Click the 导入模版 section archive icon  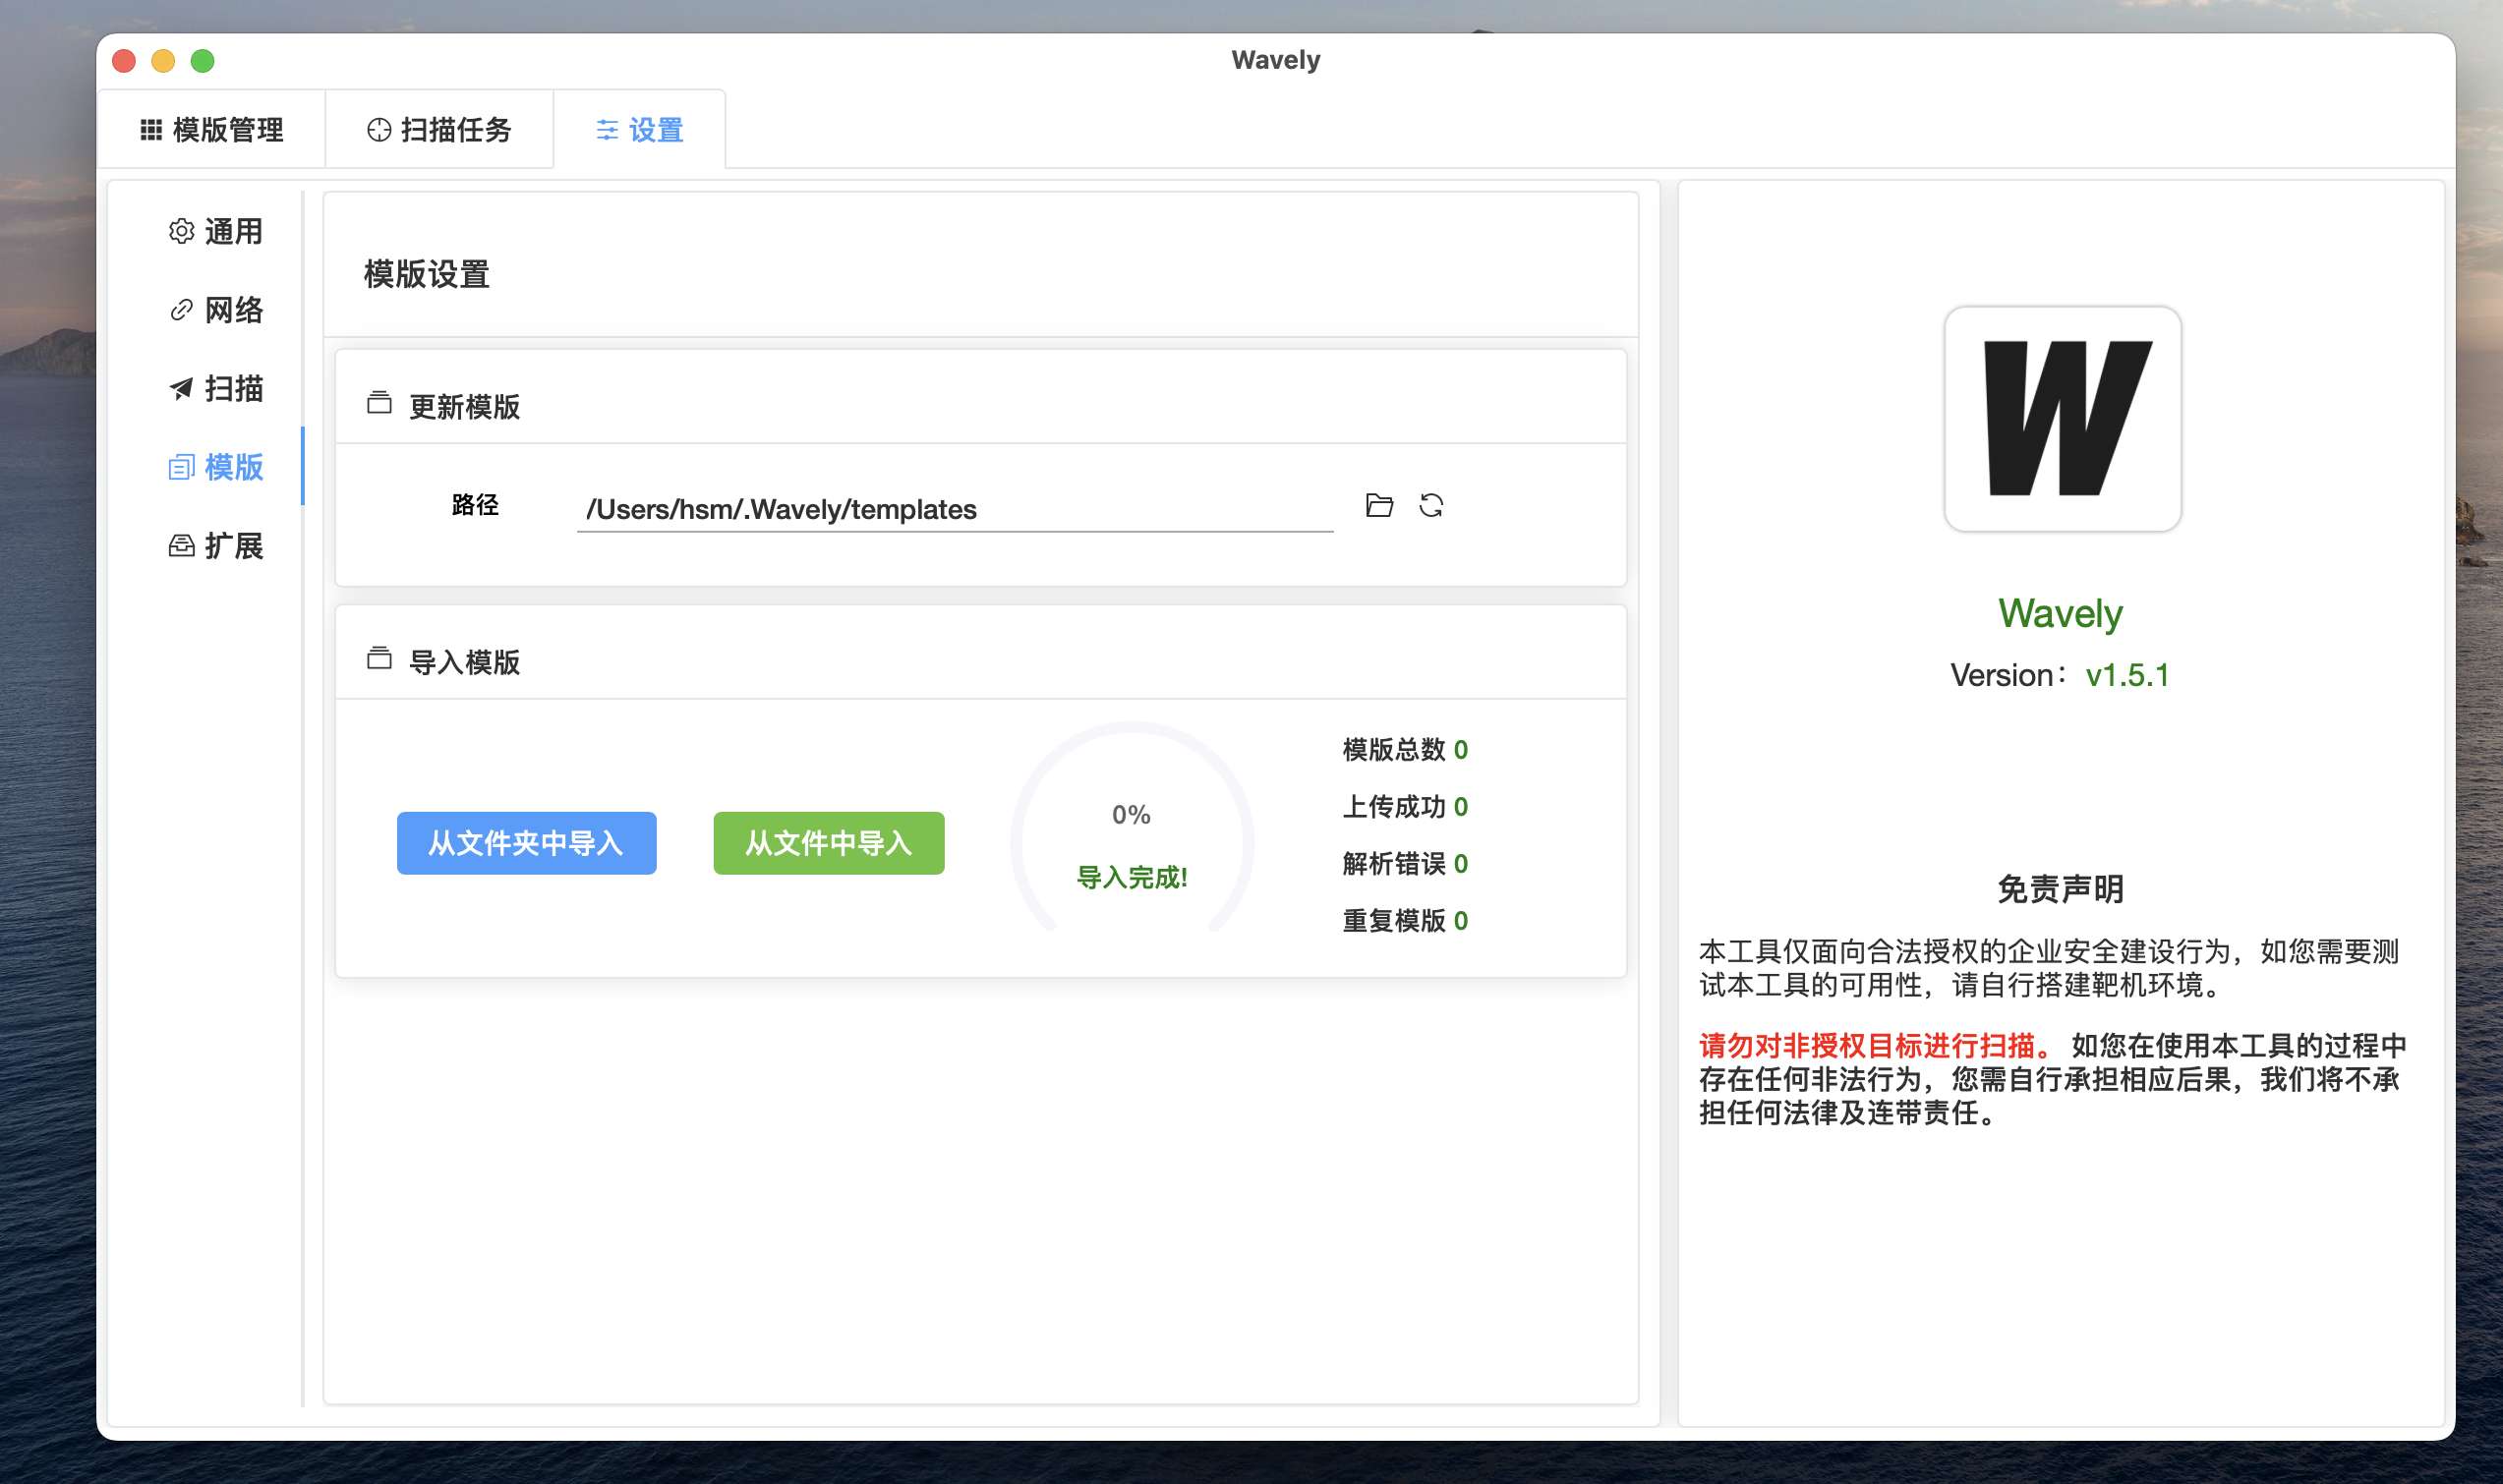380,659
